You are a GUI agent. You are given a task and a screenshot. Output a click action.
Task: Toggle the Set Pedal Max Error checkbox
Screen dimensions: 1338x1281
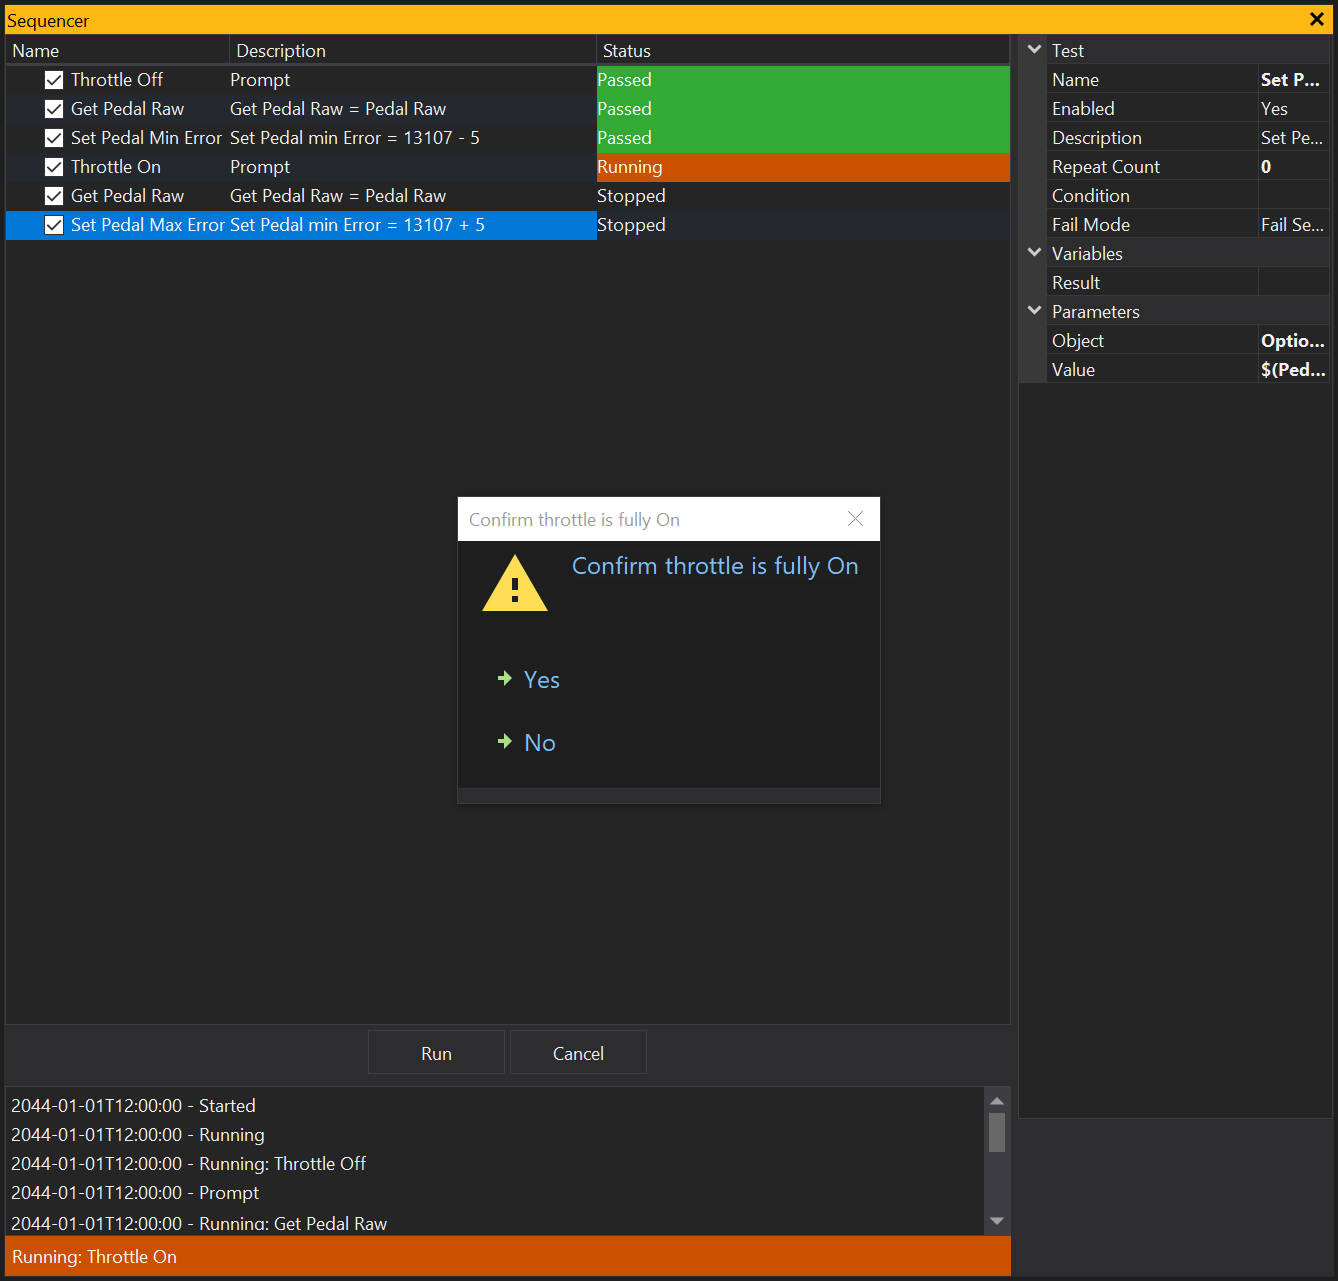(54, 225)
